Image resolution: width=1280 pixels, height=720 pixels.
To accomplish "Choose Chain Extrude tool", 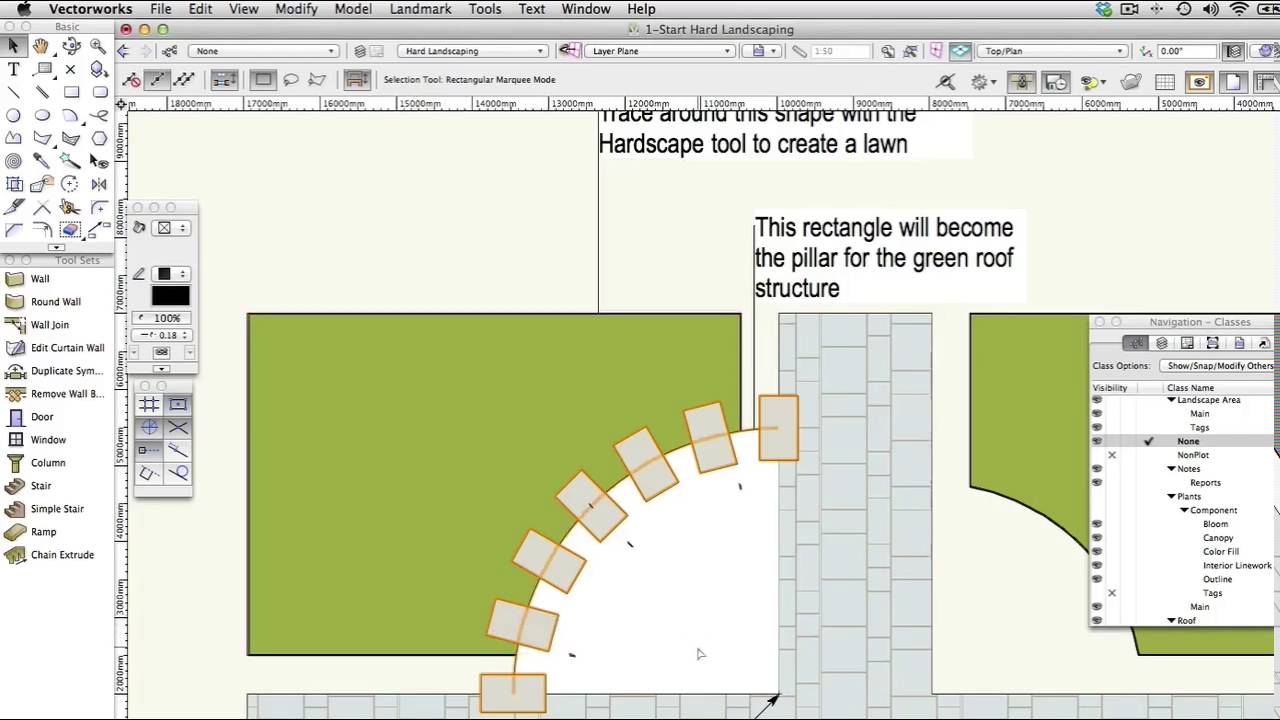I will (62, 555).
